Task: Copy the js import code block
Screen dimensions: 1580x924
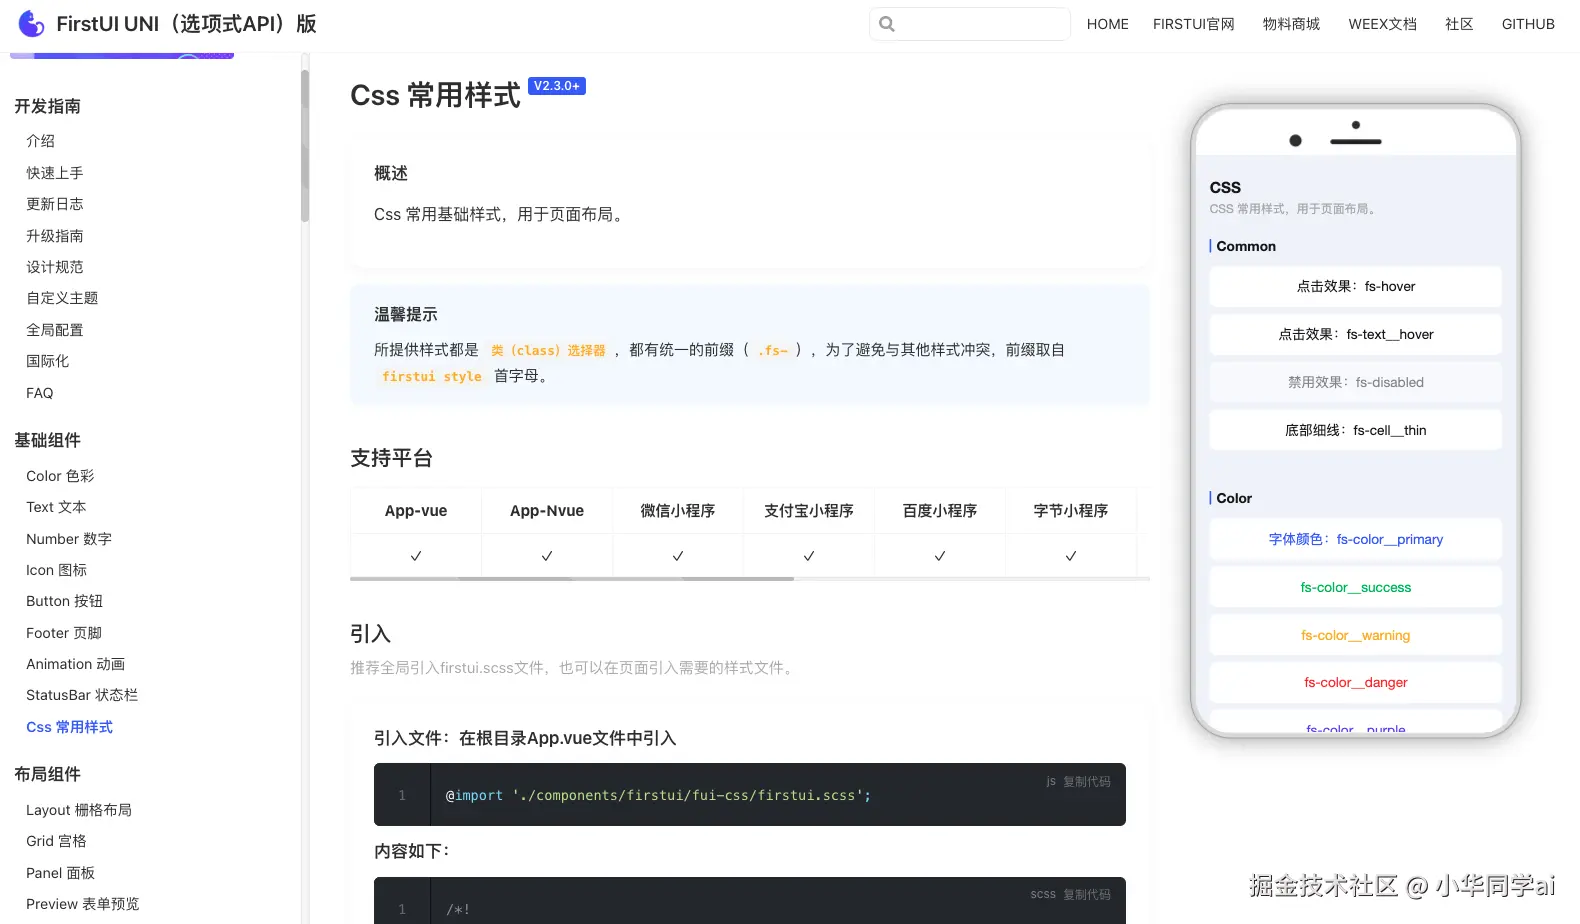Action: point(1086,782)
